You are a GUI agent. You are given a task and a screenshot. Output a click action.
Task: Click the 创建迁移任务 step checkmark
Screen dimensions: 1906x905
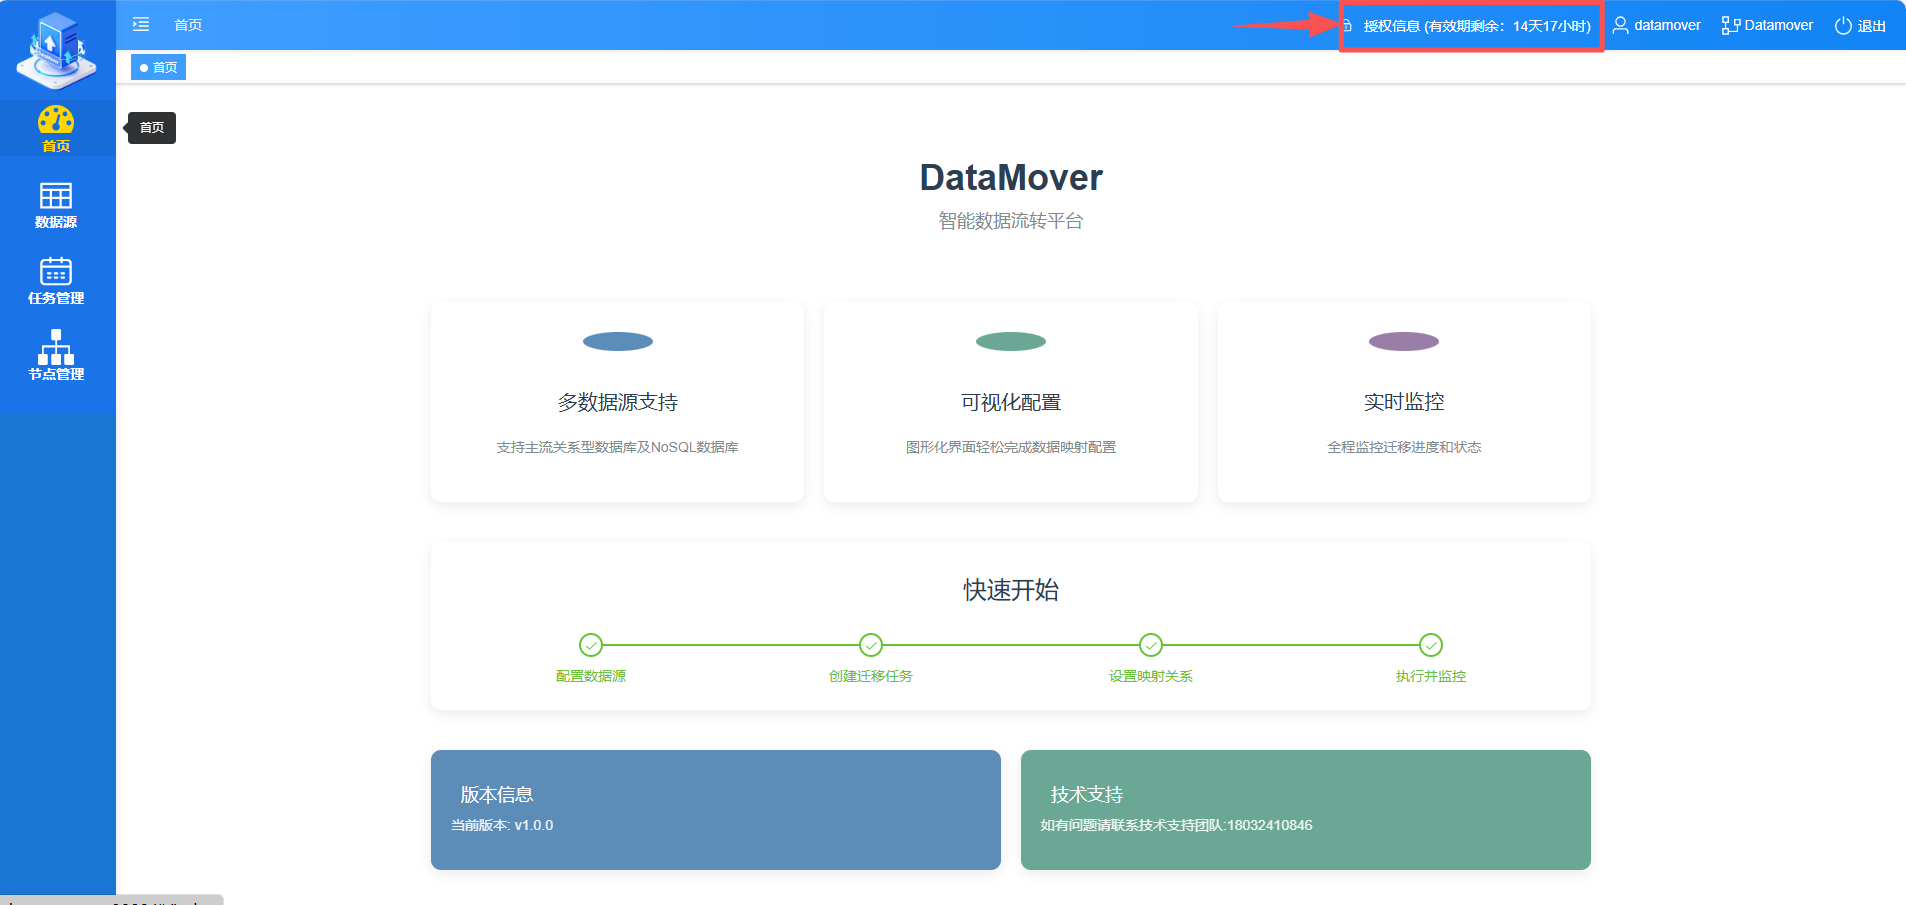coord(871,645)
